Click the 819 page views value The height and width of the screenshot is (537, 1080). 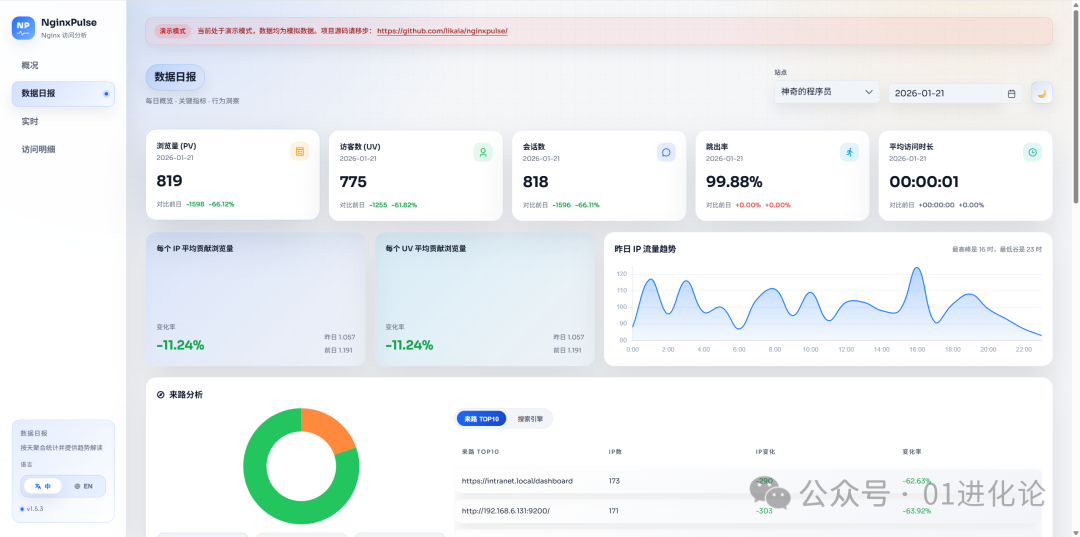coord(169,182)
